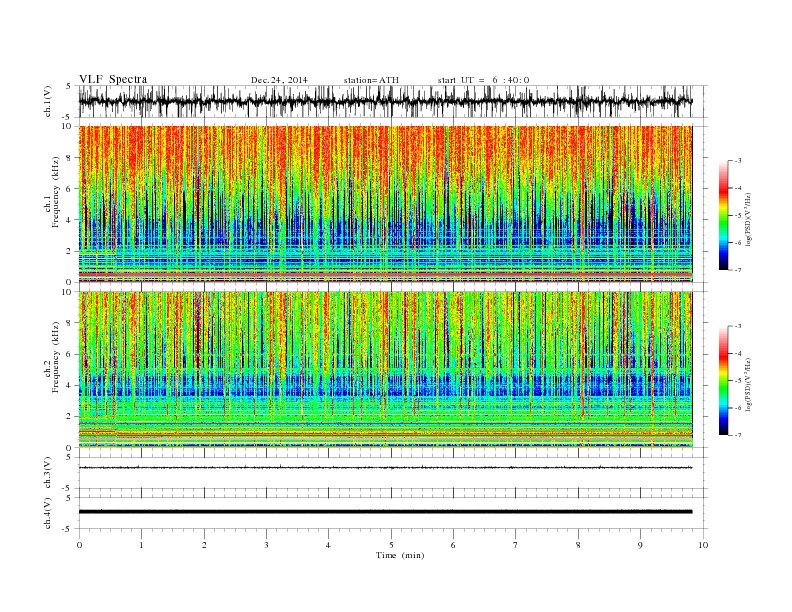Click the "-3" label on ch.2 color bar
Image resolution: width=792 pixels, height=612 pixels.
pos(738,326)
